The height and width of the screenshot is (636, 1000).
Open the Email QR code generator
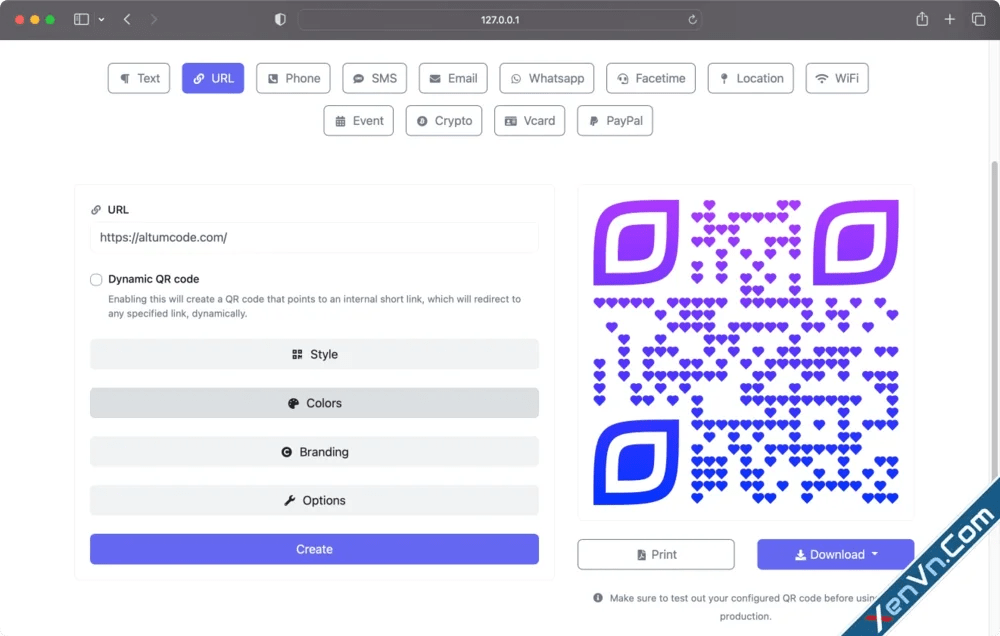[x=452, y=78]
